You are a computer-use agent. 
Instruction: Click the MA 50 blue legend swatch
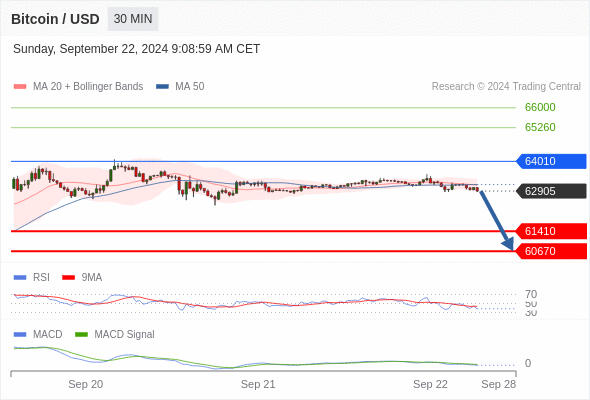pyautogui.click(x=162, y=87)
